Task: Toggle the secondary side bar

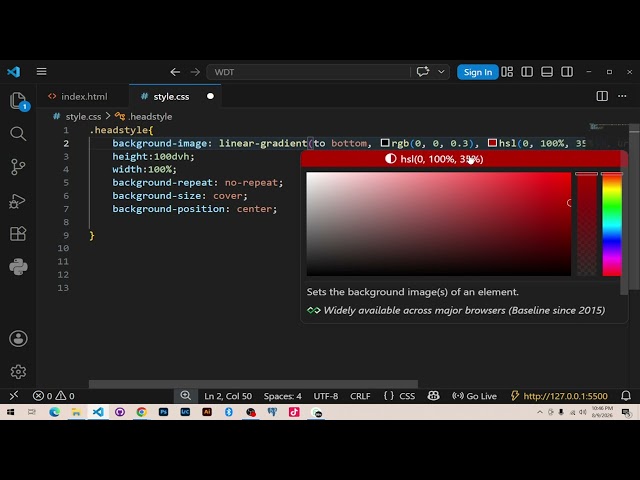Action: 567,72
